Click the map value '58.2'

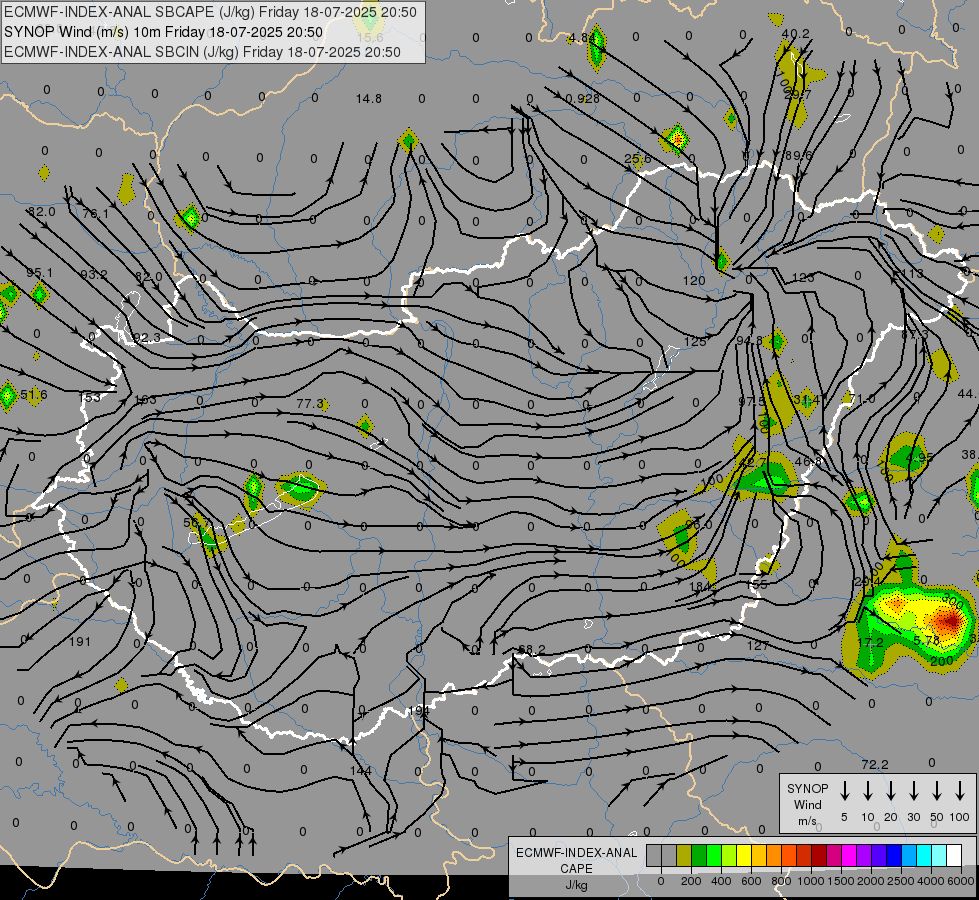pos(532,650)
